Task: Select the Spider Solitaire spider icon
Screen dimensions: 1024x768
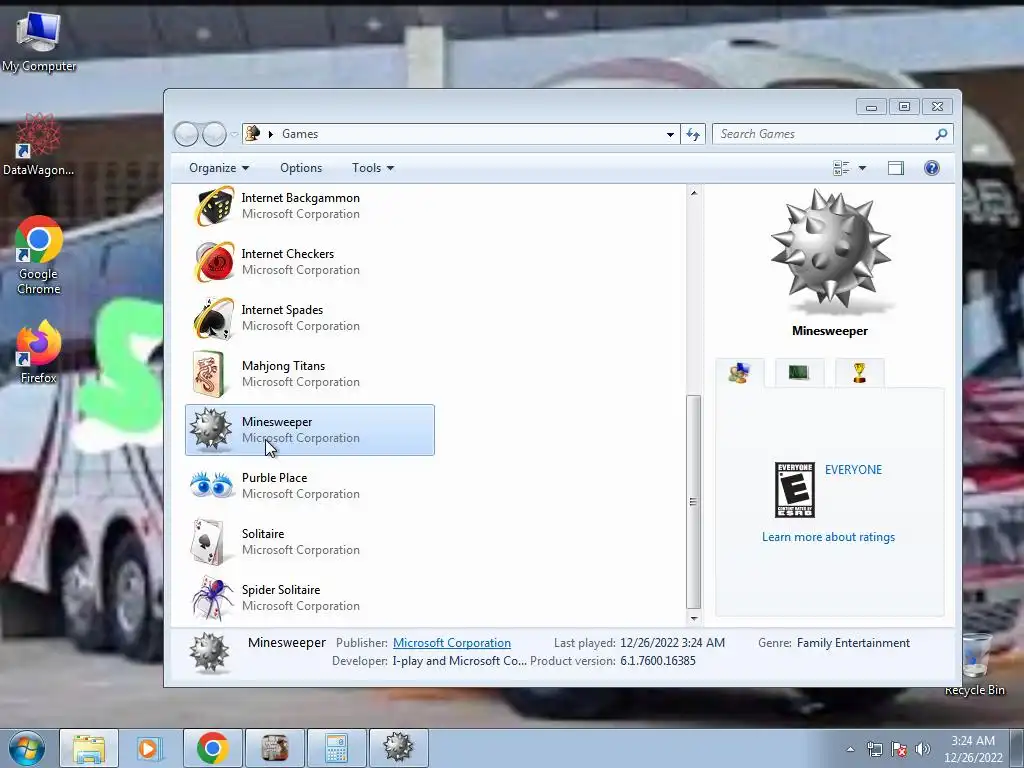Action: [x=212, y=598]
